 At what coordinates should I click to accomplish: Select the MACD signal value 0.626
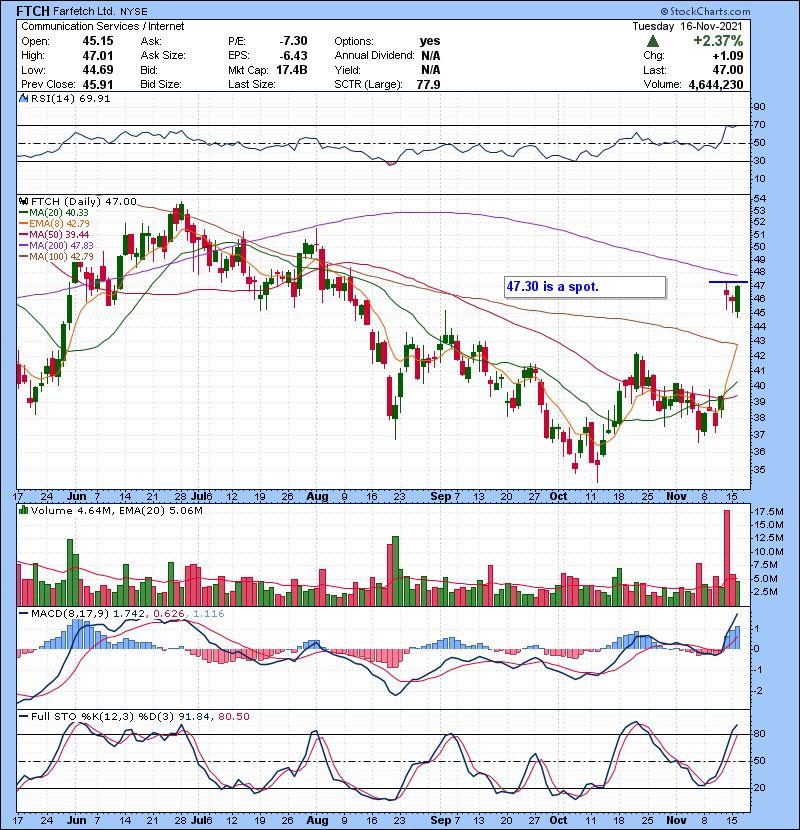pyautogui.click(x=169, y=614)
